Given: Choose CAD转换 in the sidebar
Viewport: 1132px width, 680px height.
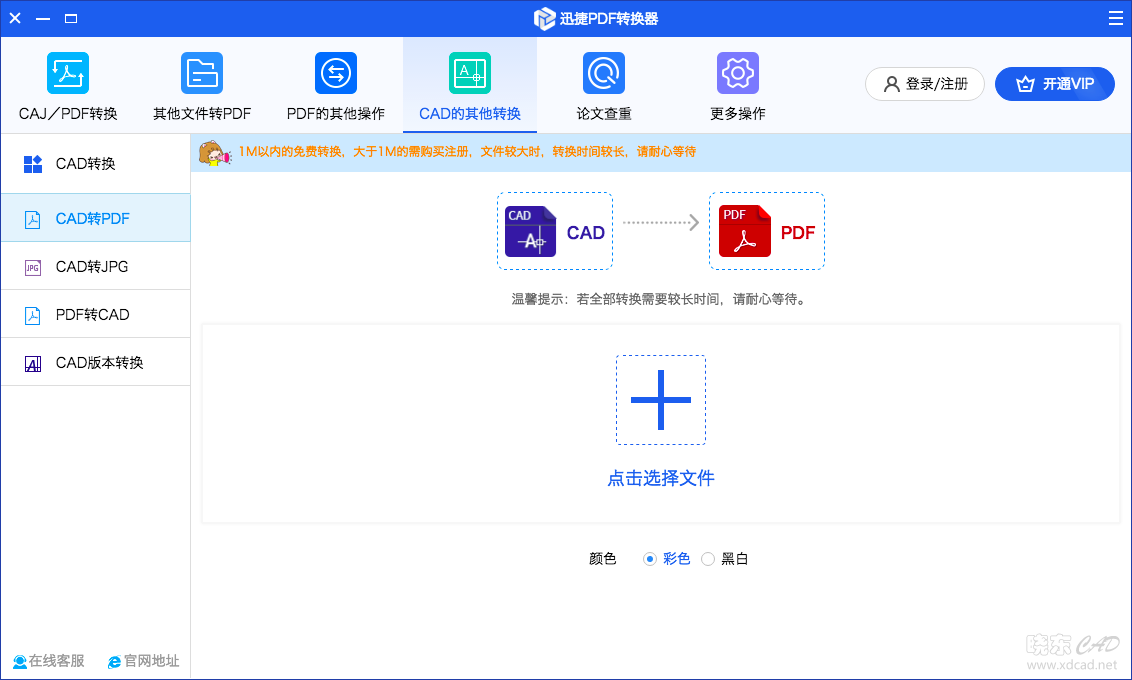Looking at the screenshot, I should [x=95, y=164].
